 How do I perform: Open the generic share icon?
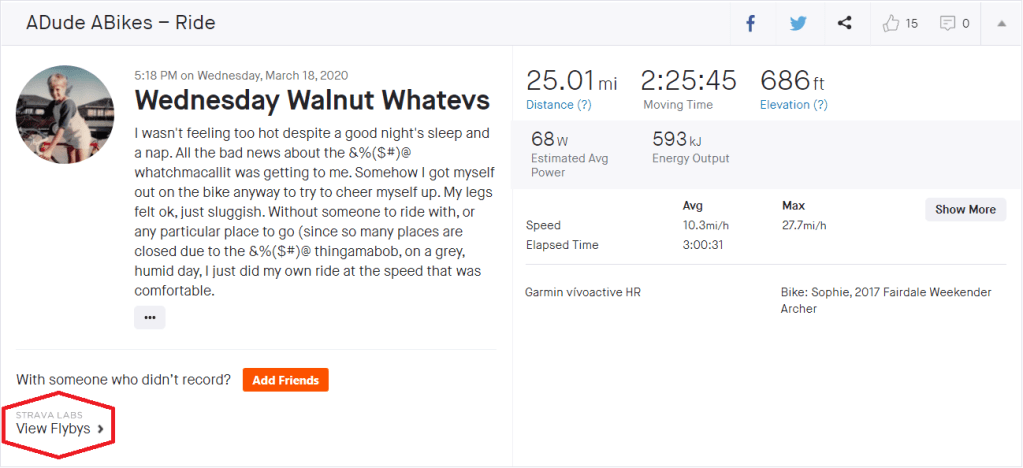point(845,23)
